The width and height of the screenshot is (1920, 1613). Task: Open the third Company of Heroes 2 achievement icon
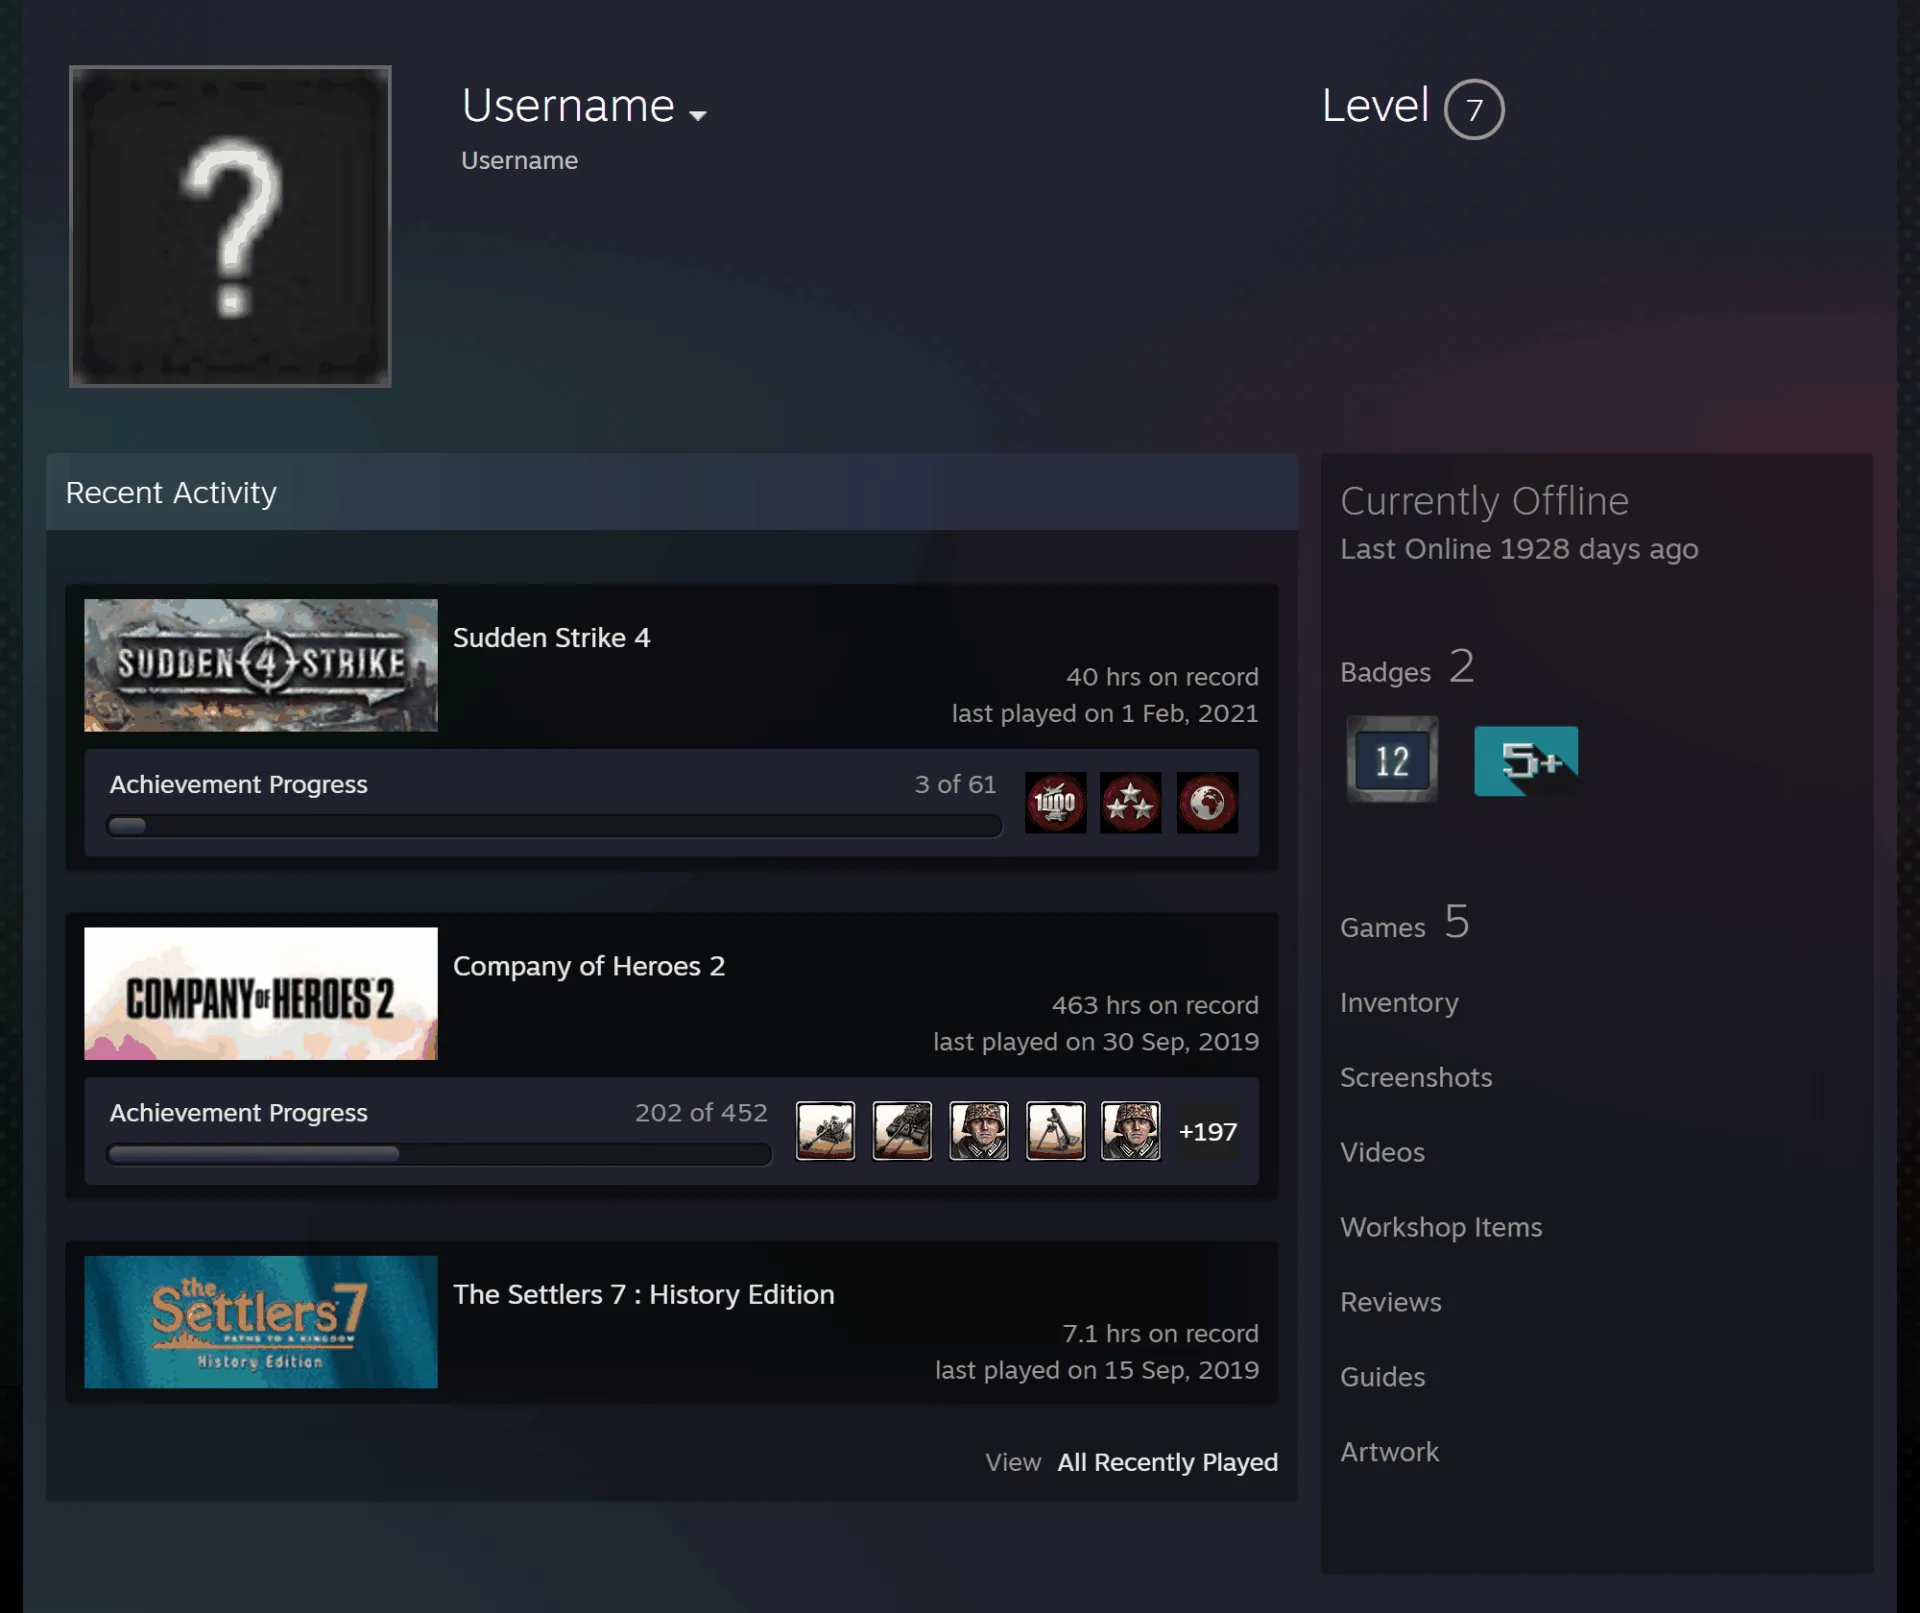click(x=979, y=1131)
